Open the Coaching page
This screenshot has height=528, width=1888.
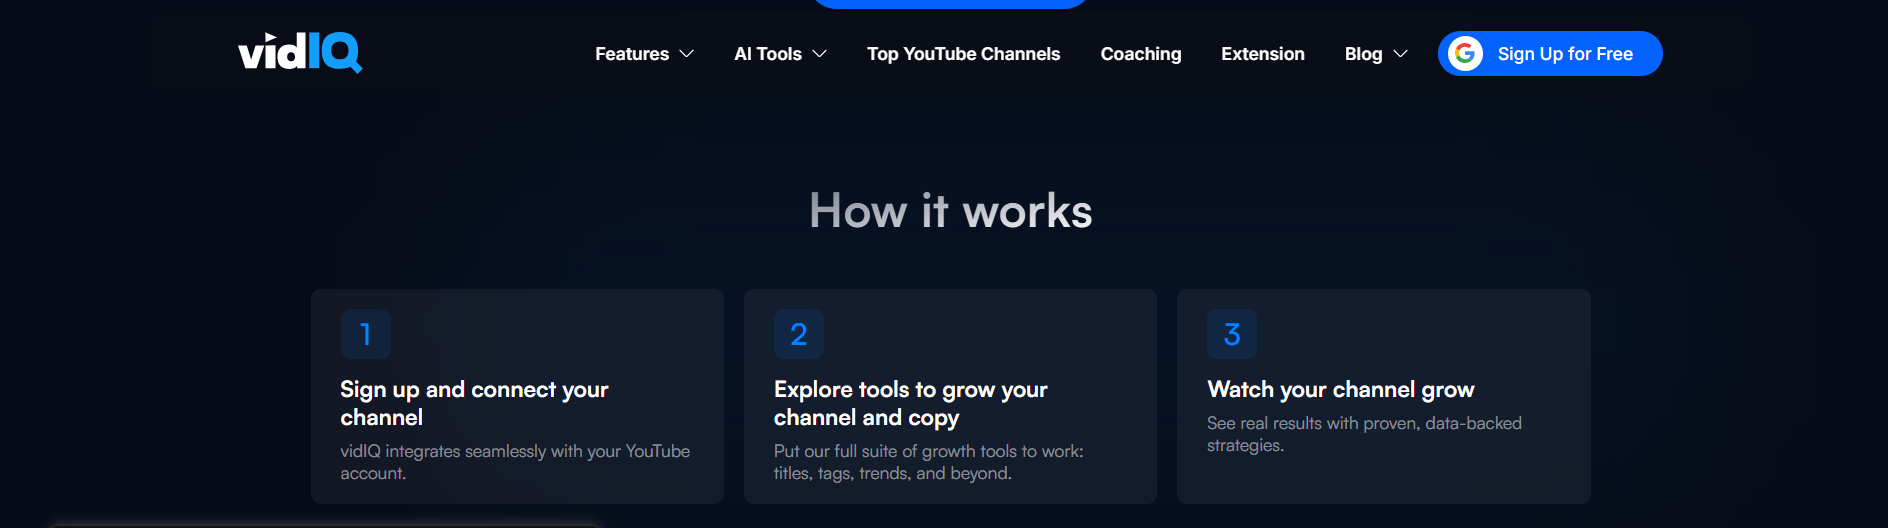coord(1140,54)
